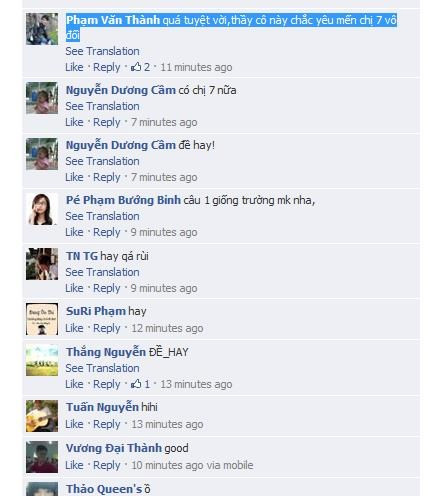Like Vương Đại Thành's 'good' comment
This screenshot has width=439, height=496.
click(x=74, y=465)
